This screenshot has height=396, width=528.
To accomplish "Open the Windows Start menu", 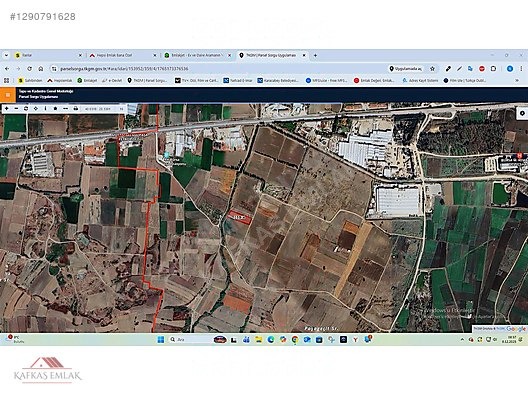I will [x=161, y=339].
